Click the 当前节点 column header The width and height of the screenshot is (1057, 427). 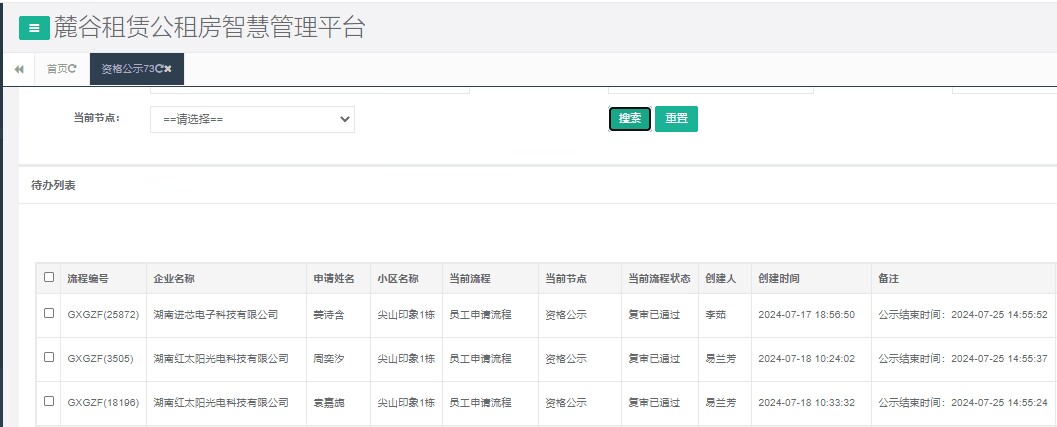[x=566, y=279]
